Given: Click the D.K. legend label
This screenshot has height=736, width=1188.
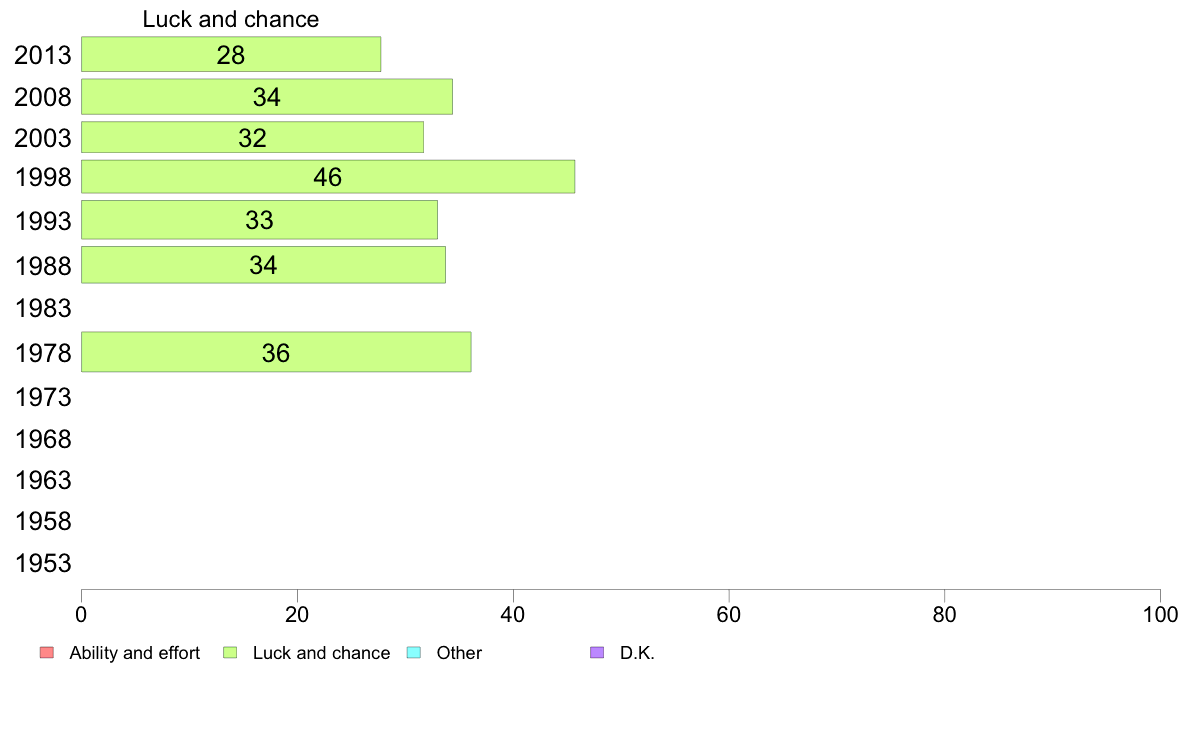Looking at the screenshot, I should [636, 653].
